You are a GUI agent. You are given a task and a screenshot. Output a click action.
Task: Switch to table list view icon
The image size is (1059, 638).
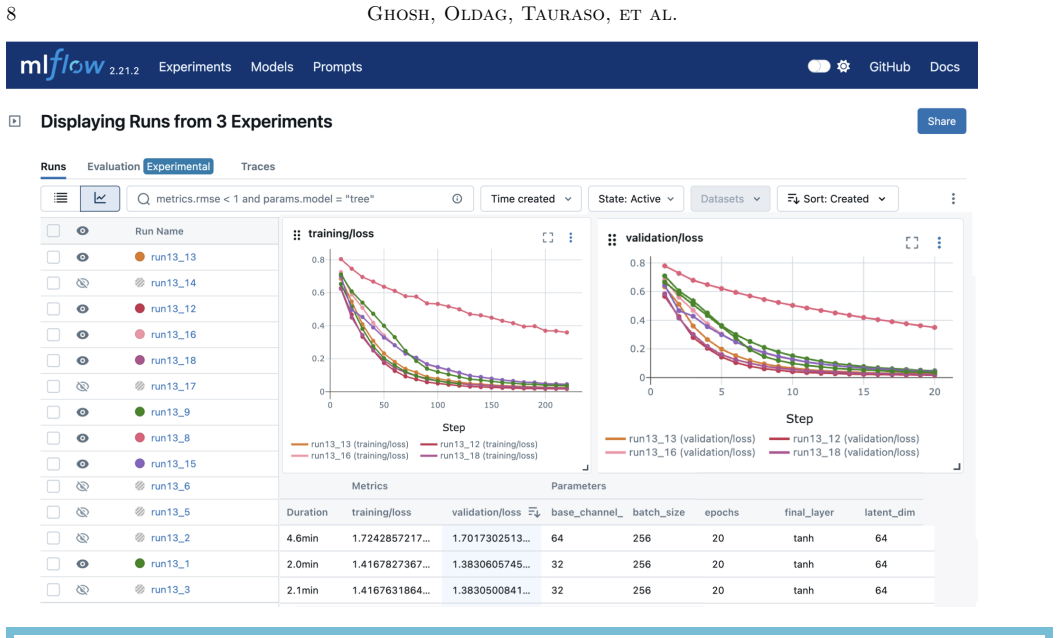click(x=60, y=198)
